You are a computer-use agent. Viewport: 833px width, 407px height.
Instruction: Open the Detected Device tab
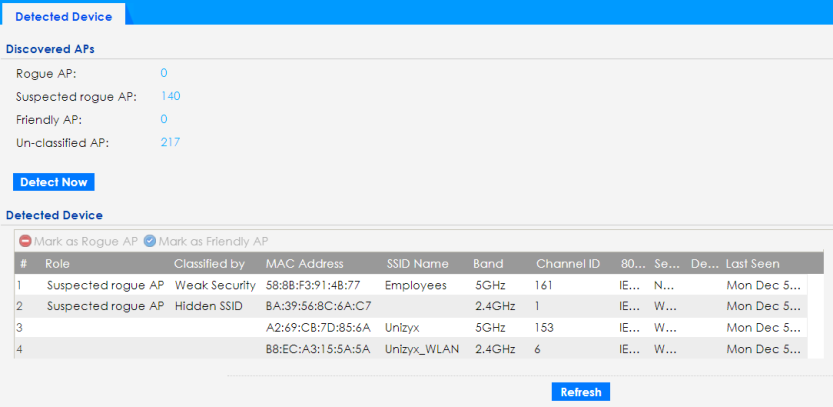62,15
